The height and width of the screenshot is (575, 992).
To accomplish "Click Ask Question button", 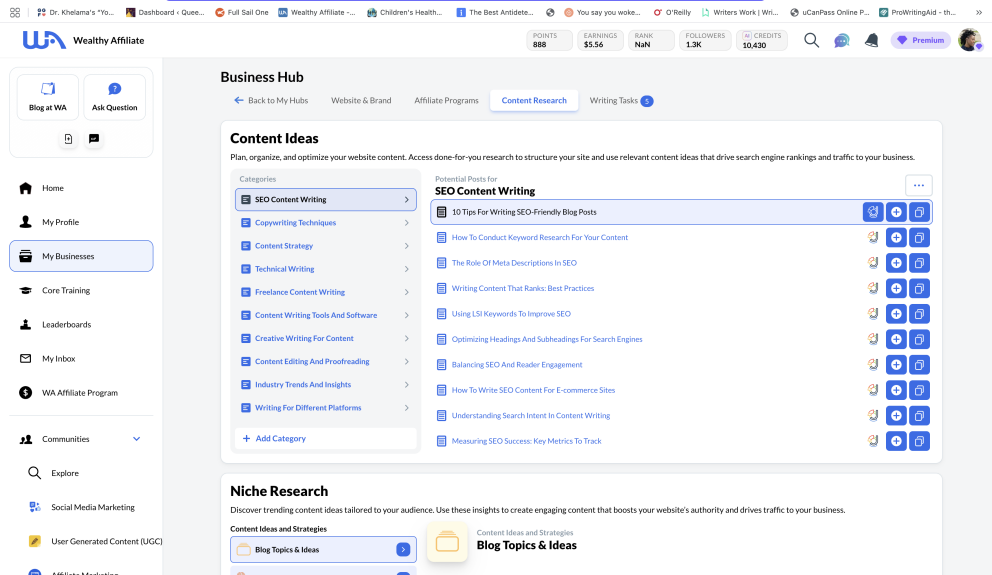I will pos(115,97).
